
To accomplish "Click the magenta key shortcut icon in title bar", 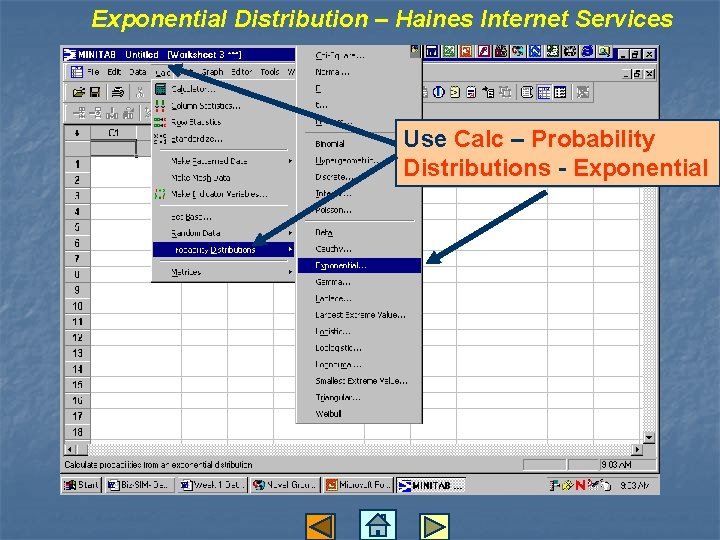I will coord(484,52).
